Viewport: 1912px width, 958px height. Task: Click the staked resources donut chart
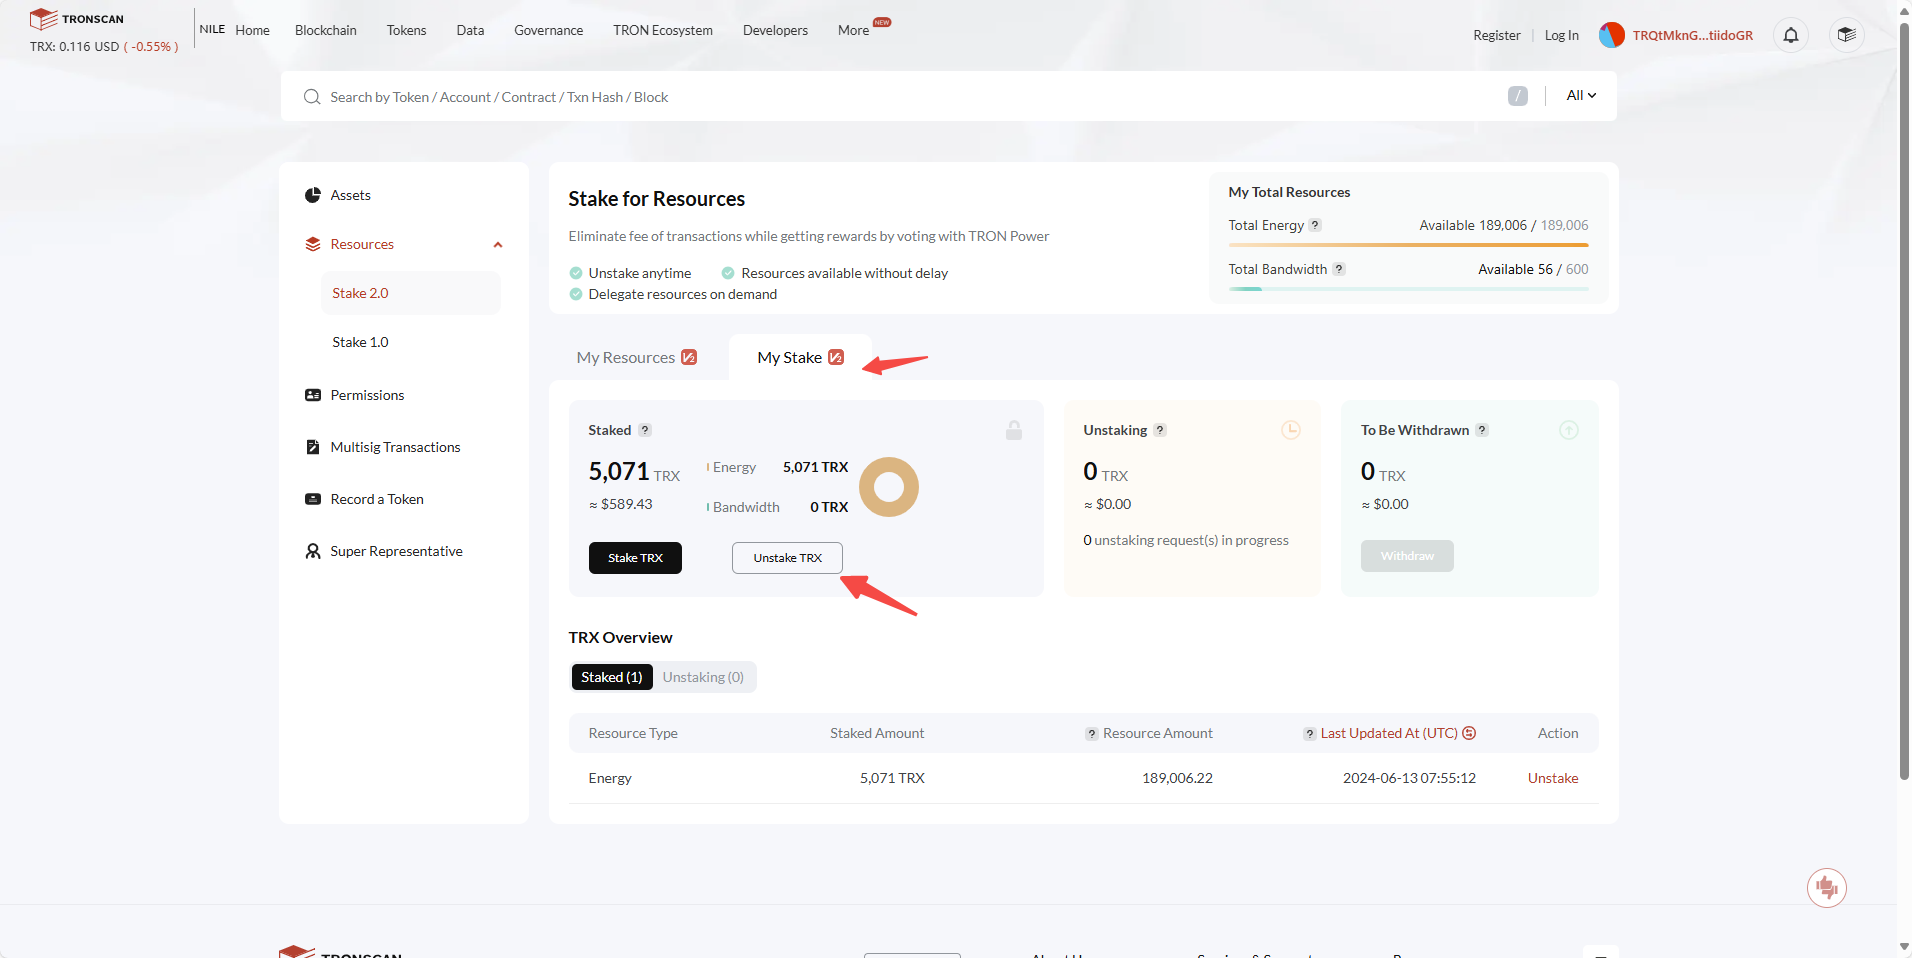889,487
